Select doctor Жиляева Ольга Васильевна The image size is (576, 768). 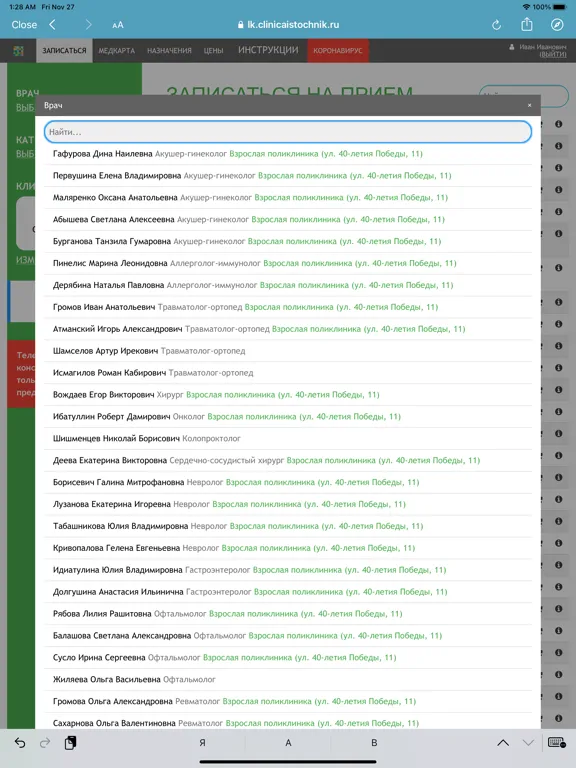pyautogui.click(x=288, y=680)
